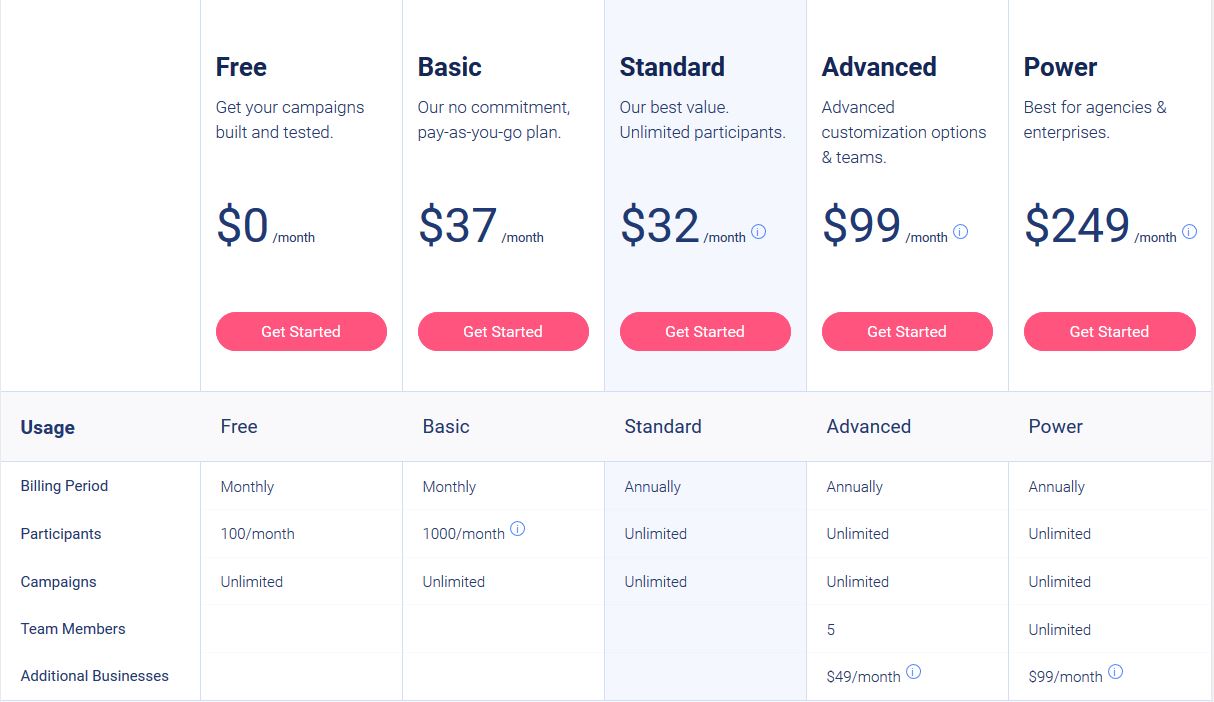Click the Usage section header

pyautogui.click(x=48, y=427)
